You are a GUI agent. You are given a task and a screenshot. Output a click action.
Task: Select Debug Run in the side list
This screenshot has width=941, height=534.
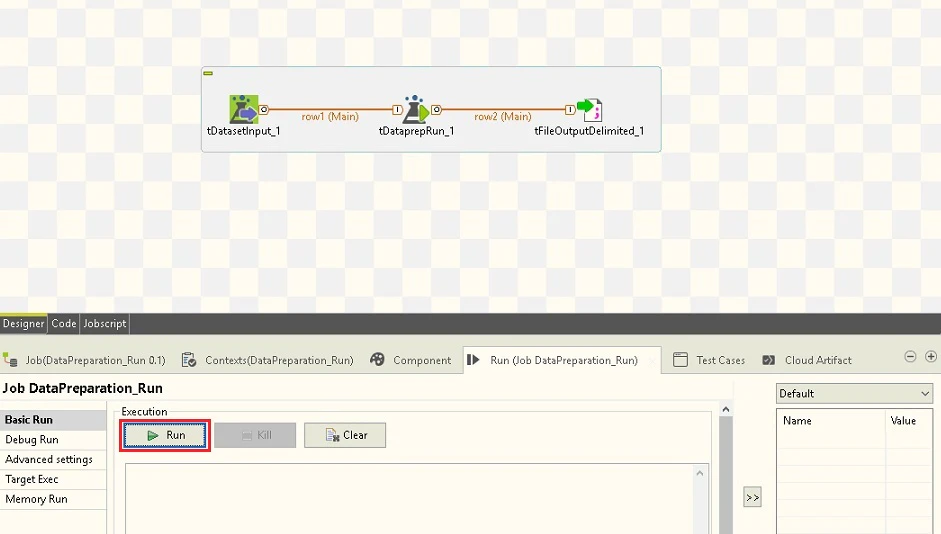click(53, 439)
